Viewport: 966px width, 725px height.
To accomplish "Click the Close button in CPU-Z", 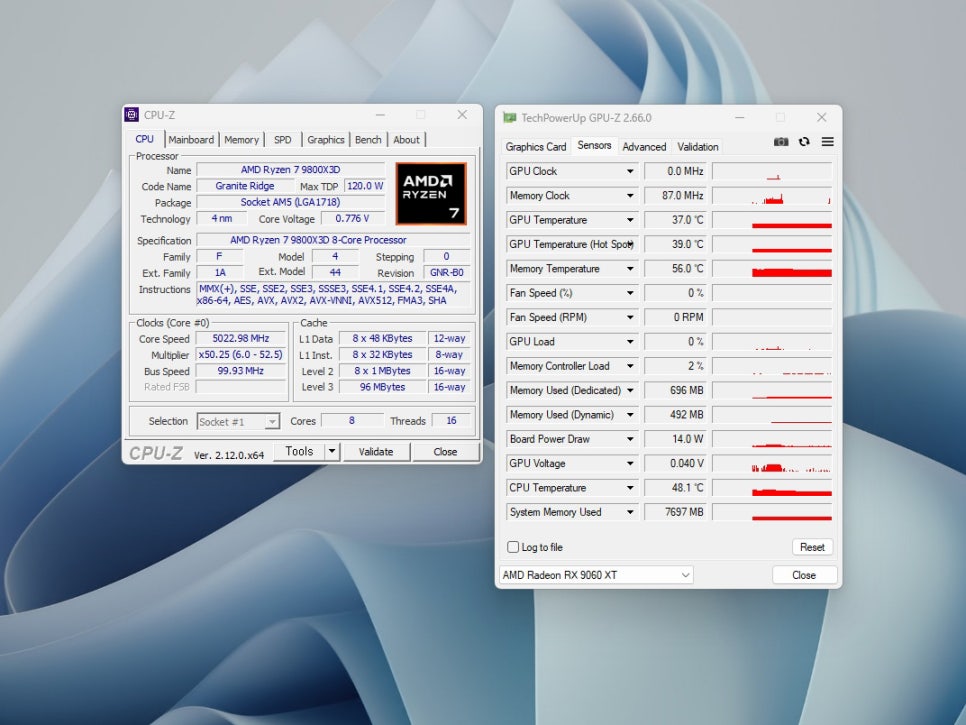I will [x=445, y=452].
